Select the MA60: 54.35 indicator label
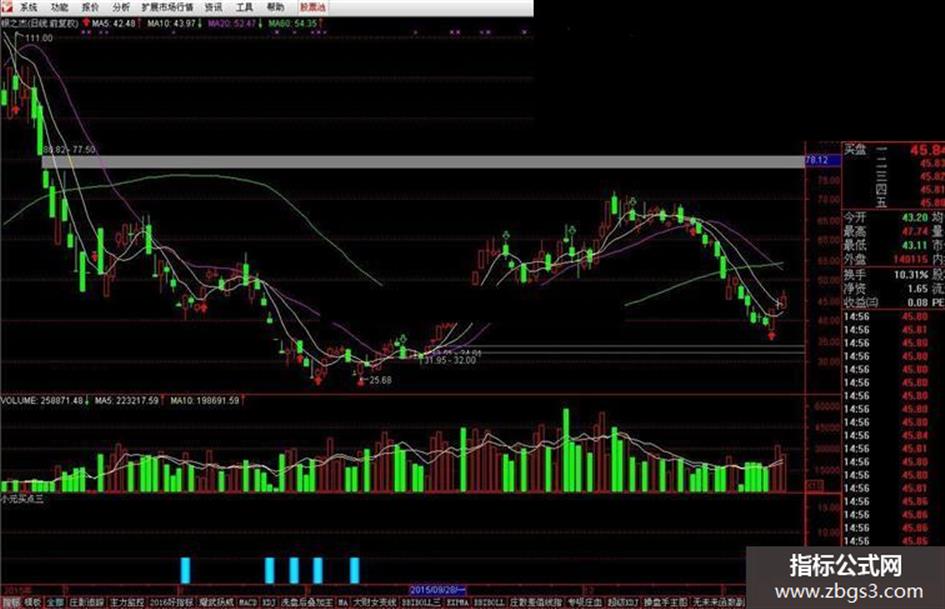 tap(292, 24)
